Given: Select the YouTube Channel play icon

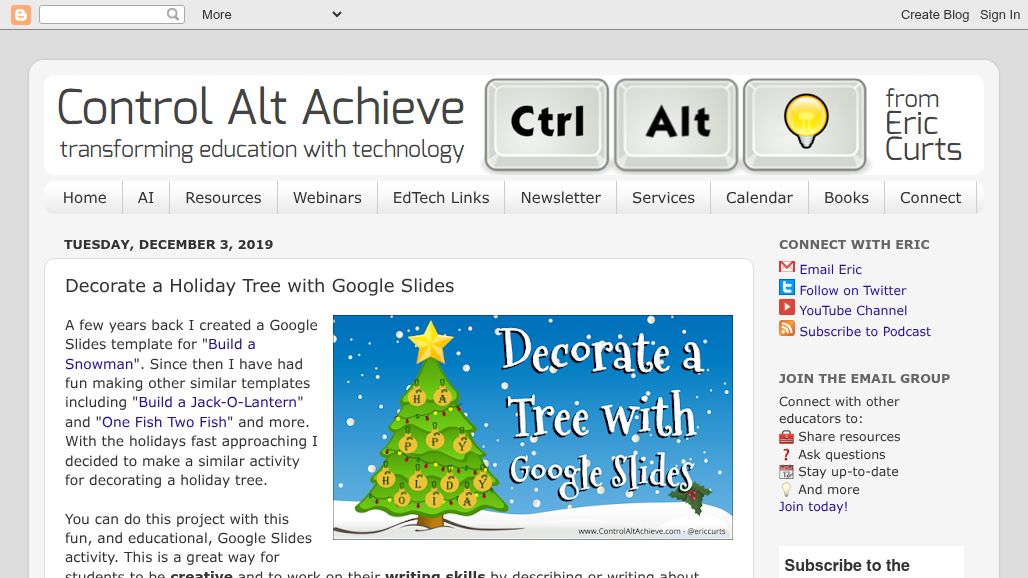Looking at the screenshot, I should click(x=786, y=310).
